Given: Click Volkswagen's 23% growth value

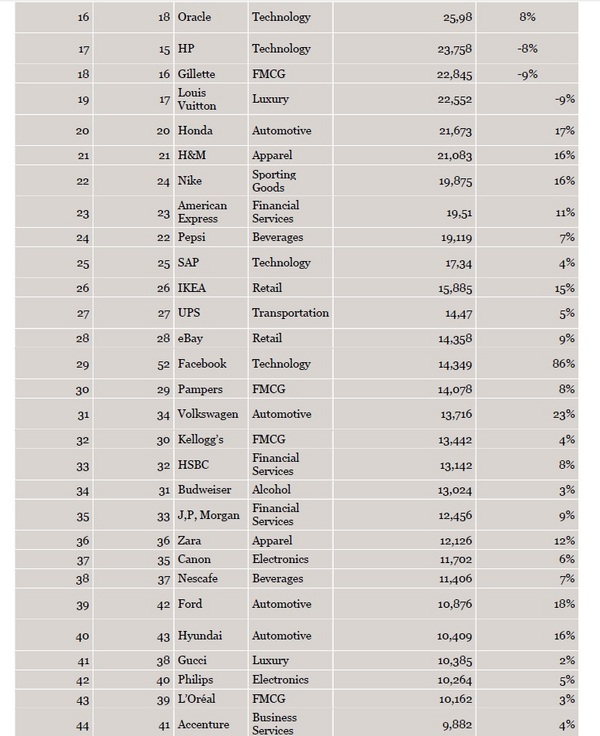Looking at the screenshot, I should pyautogui.click(x=563, y=414).
